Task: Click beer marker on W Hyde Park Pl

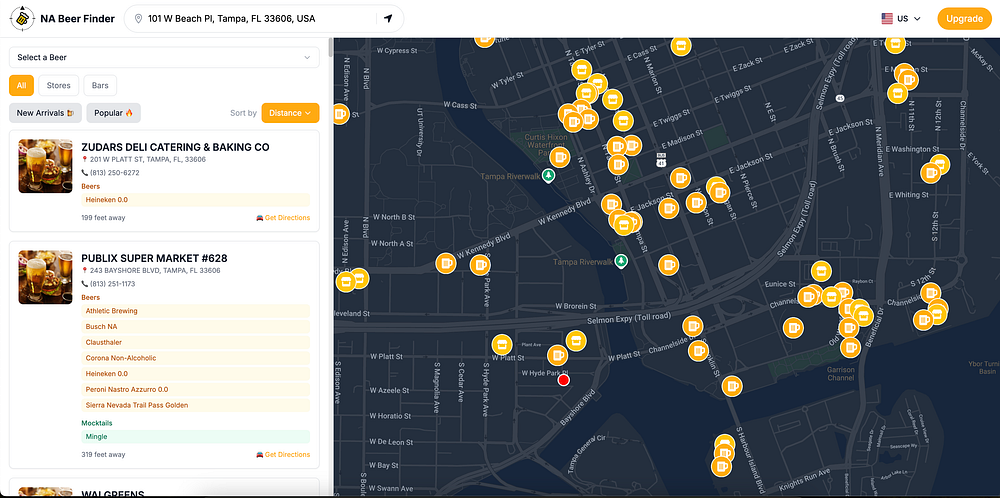Action: 557,355
